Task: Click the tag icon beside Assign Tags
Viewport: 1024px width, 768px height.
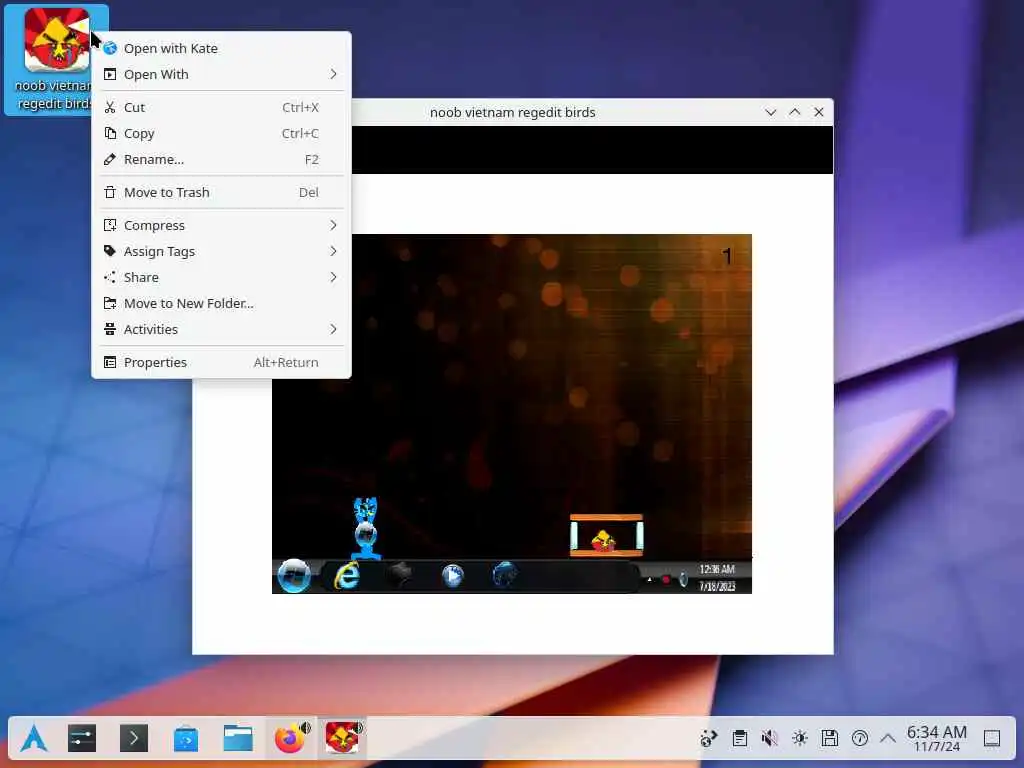Action: [110, 251]
